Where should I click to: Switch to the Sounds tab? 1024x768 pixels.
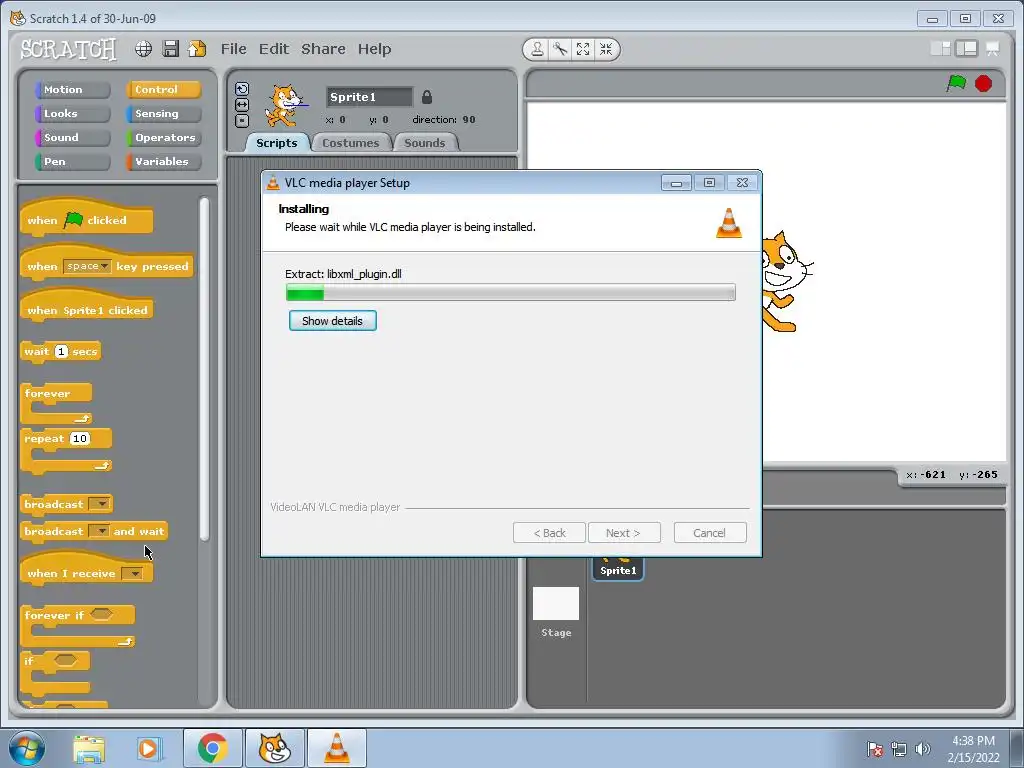[425, 142]
